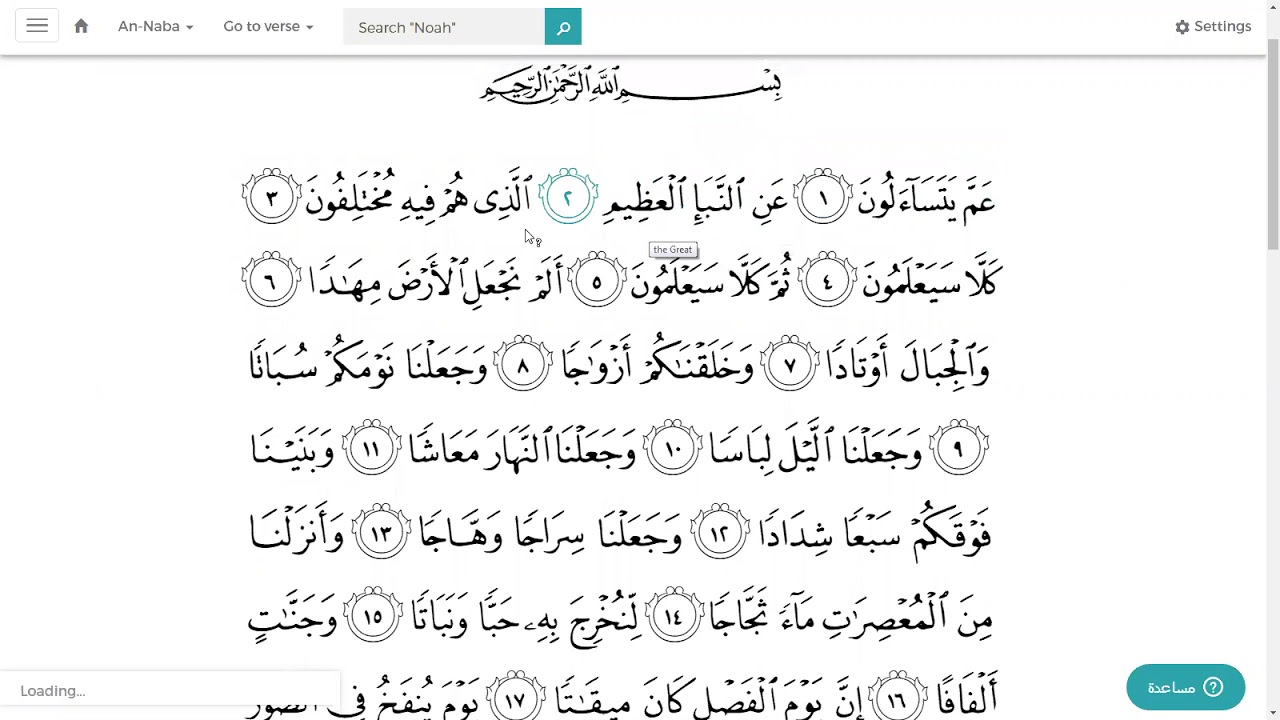
Task: Go to the home page icon
Action: pyautogui.click(x=81, y=27)
